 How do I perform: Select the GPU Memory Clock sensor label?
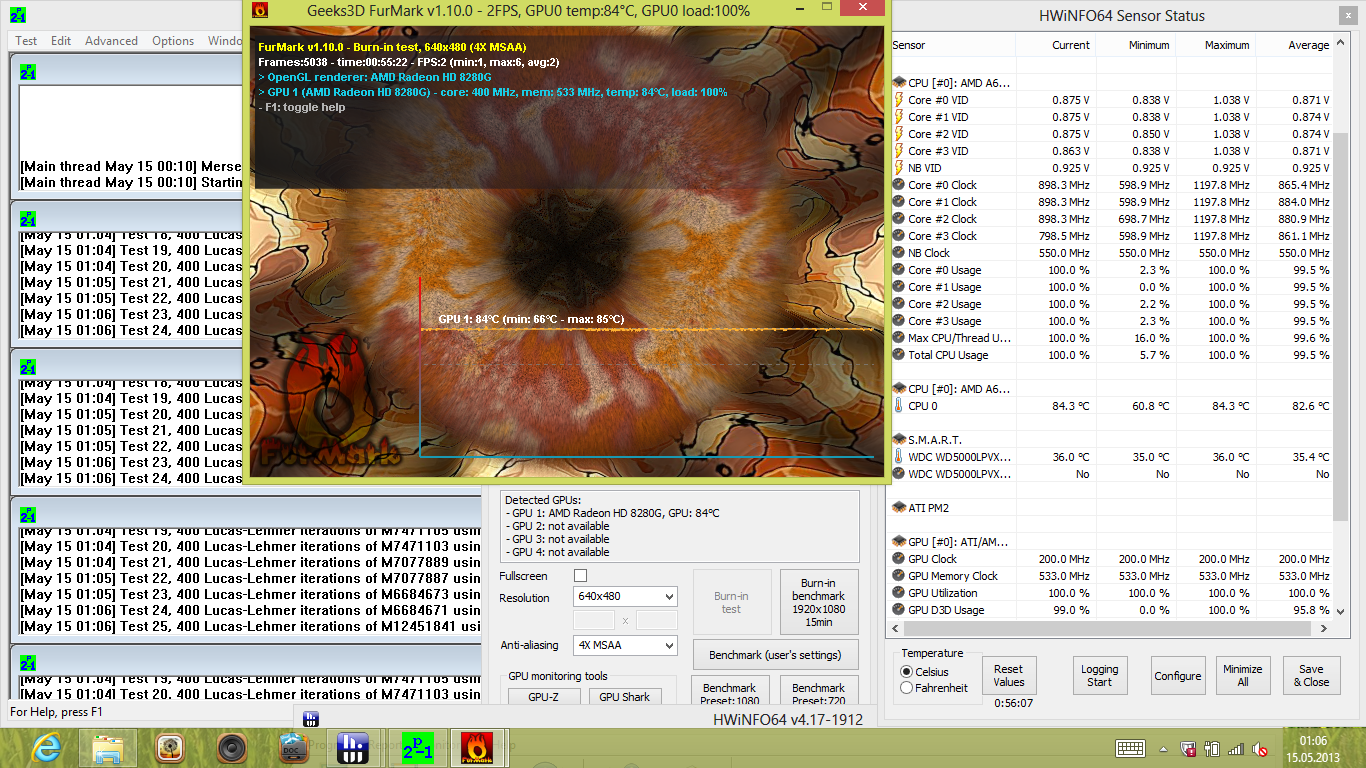(953, 576)
